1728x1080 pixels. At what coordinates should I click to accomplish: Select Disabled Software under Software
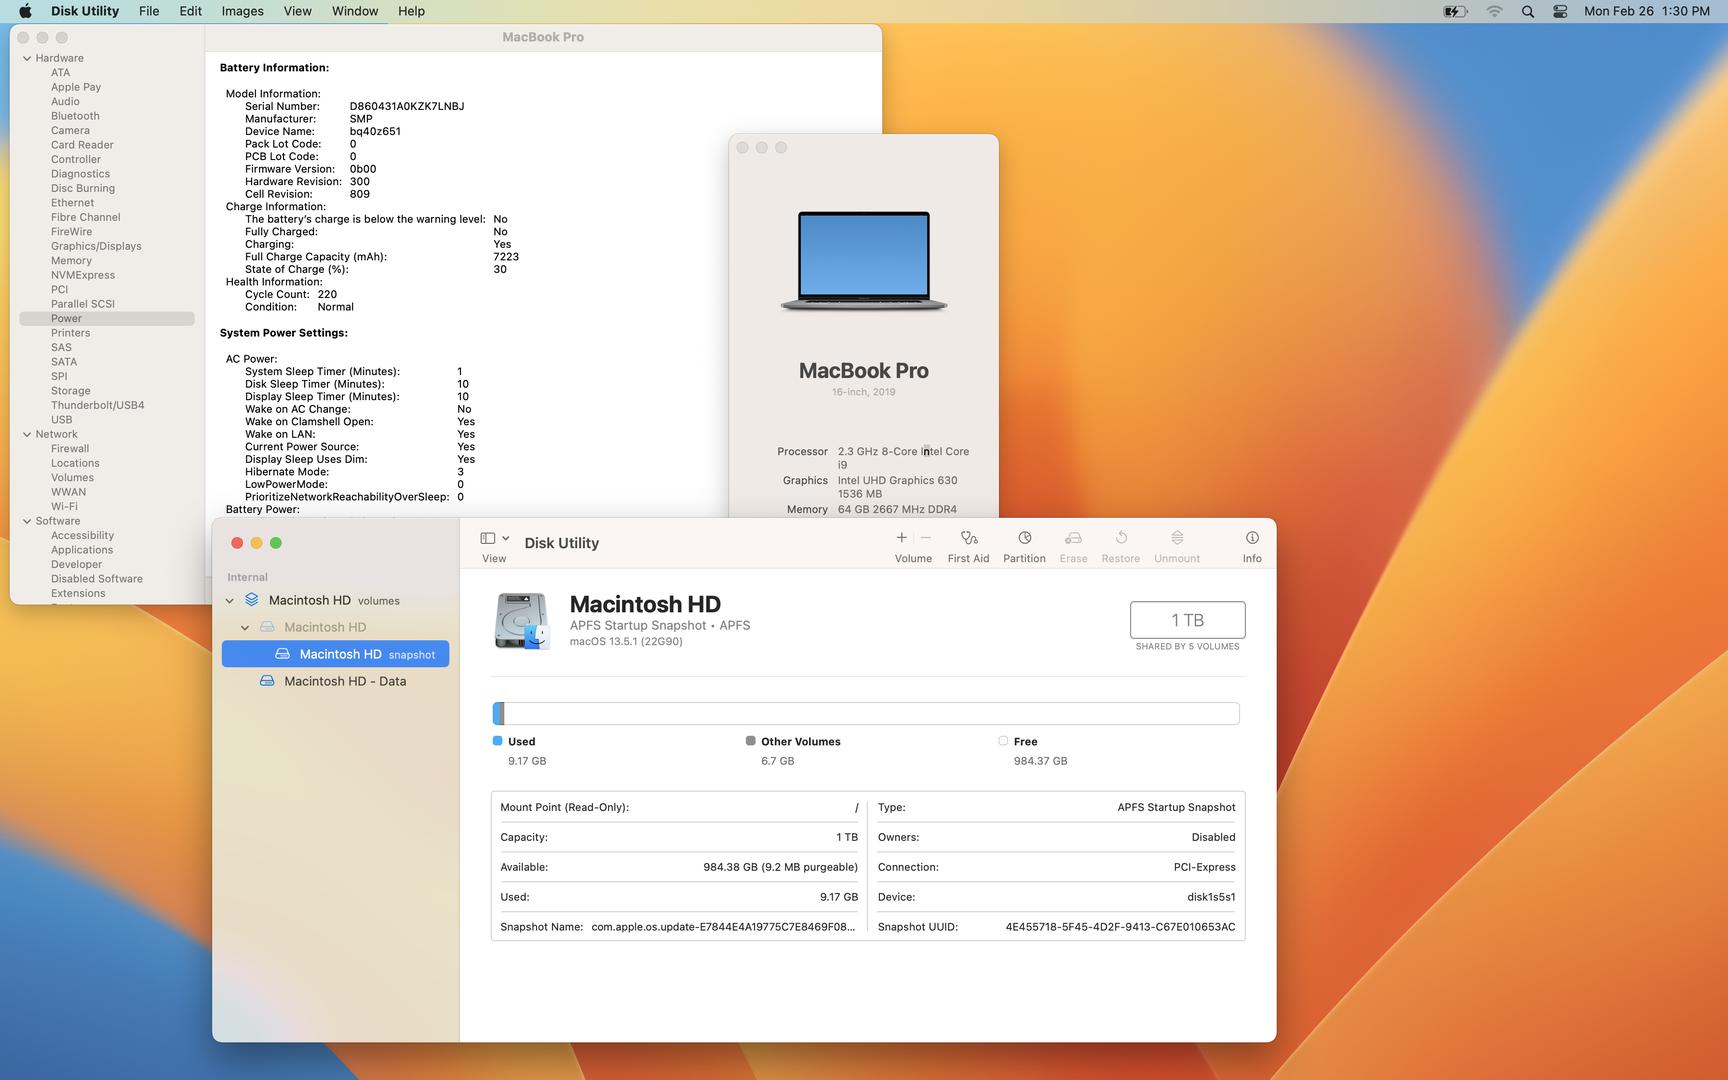point(97,579)
